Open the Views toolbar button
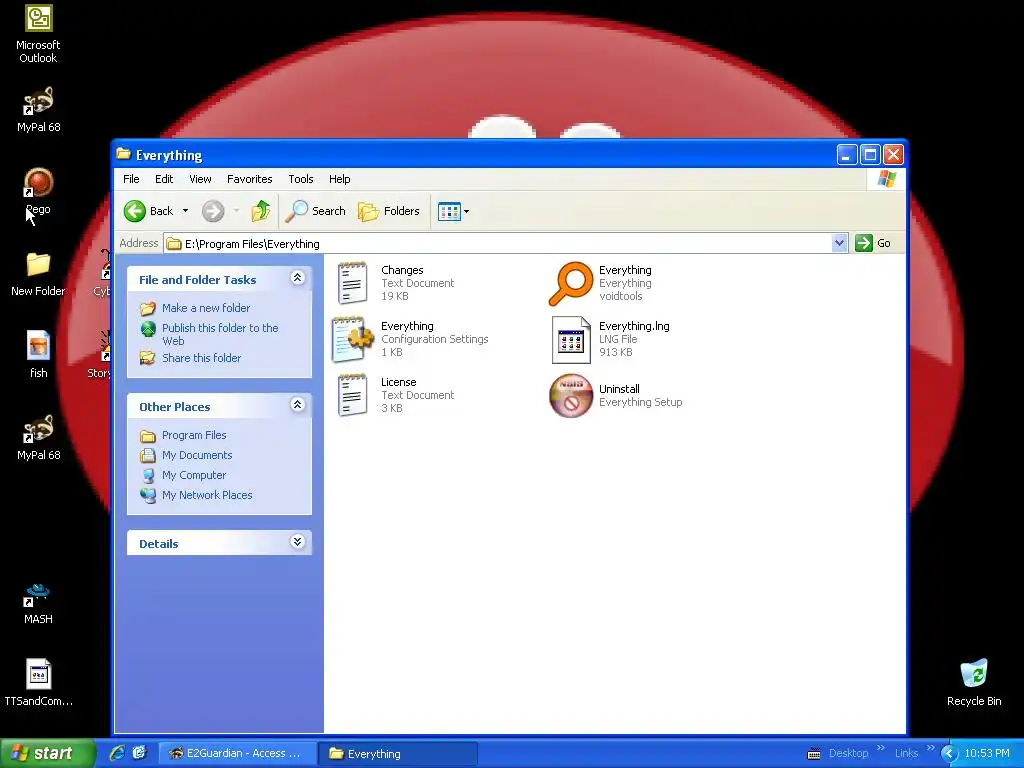Image resolution: width=1024 pixels, height=768 pixels. tap(449, 211)
